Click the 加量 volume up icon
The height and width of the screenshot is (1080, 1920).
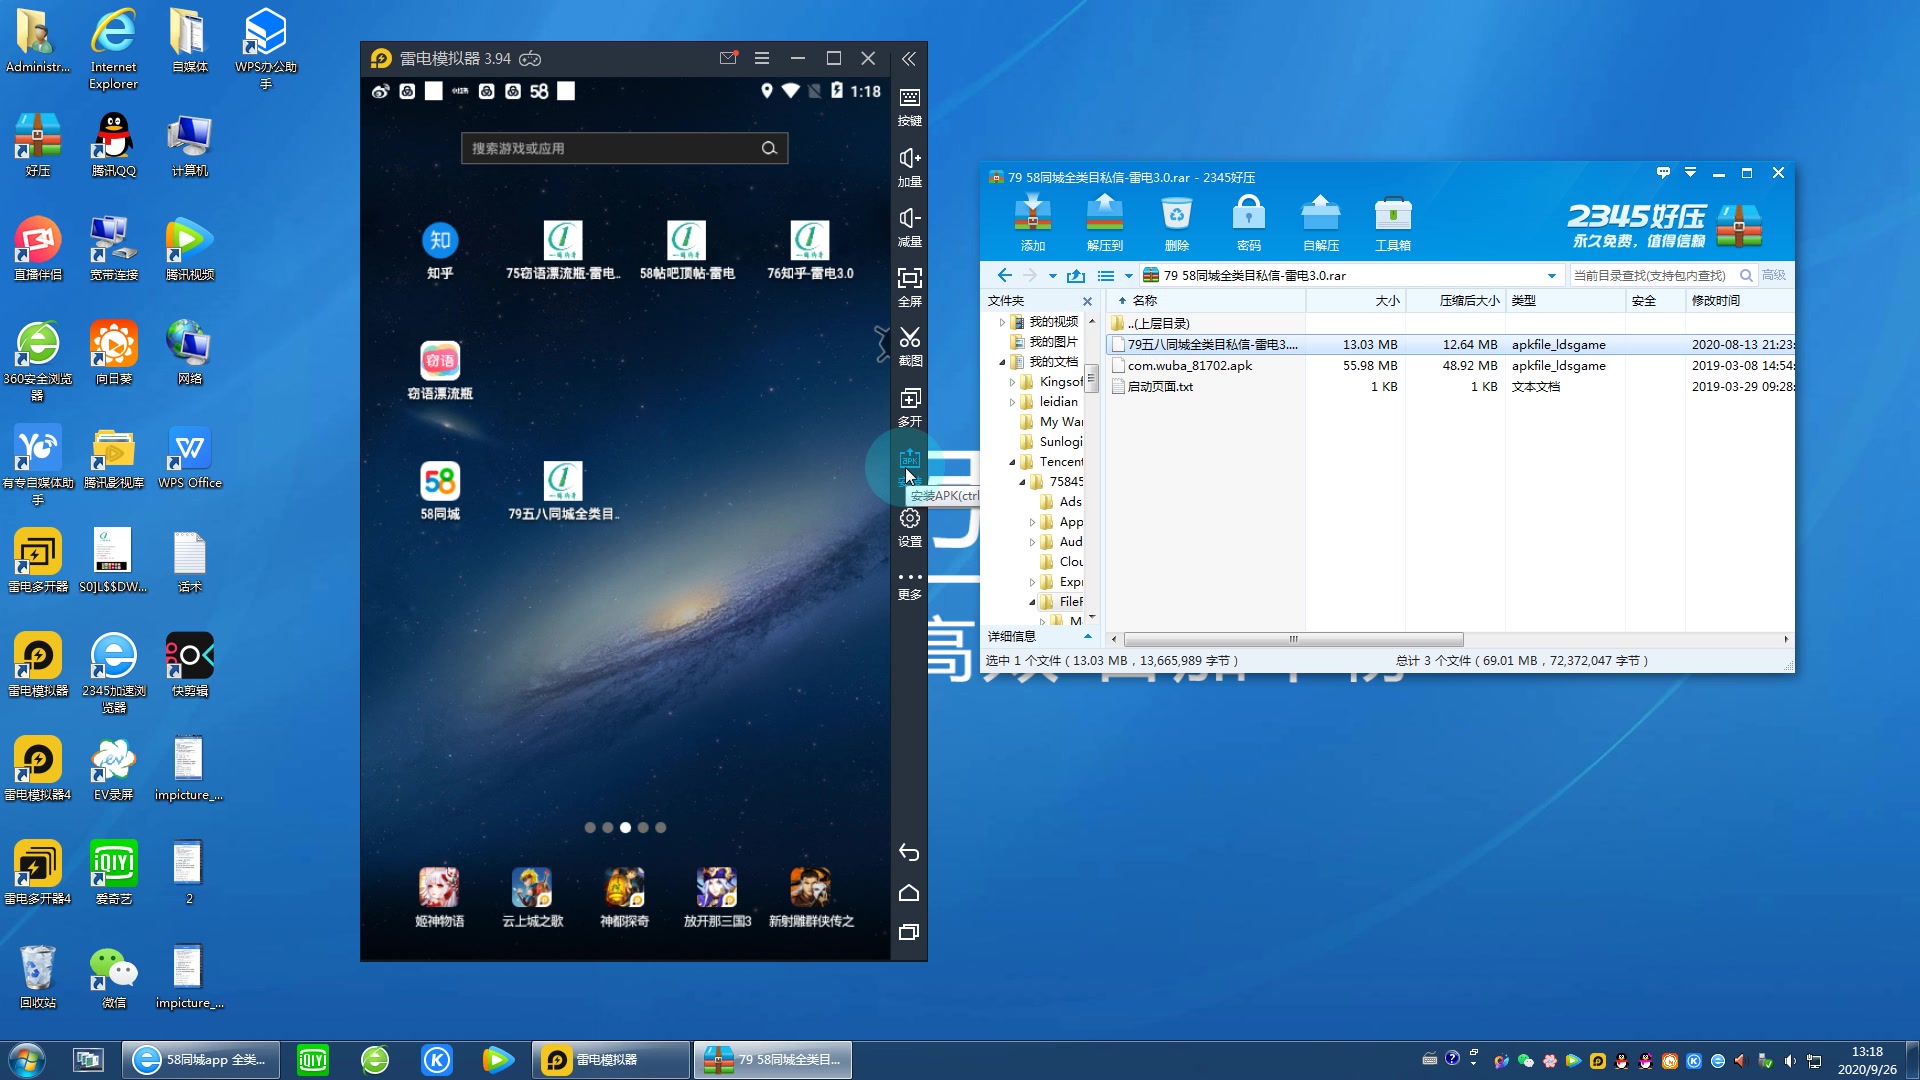coord(909,158)
